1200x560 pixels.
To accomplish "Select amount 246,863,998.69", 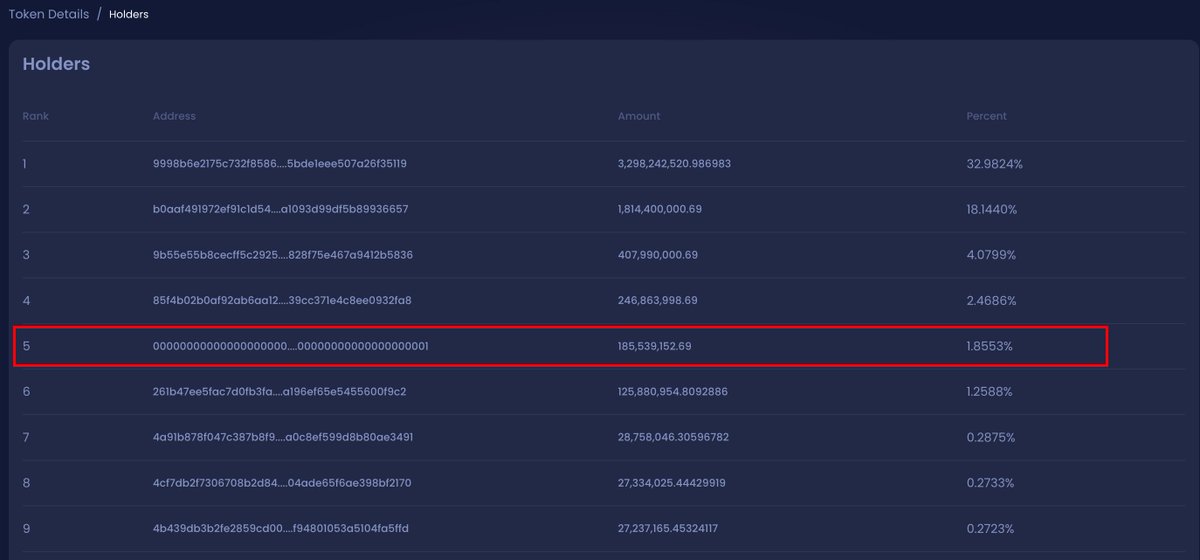I will coord(657,300).
